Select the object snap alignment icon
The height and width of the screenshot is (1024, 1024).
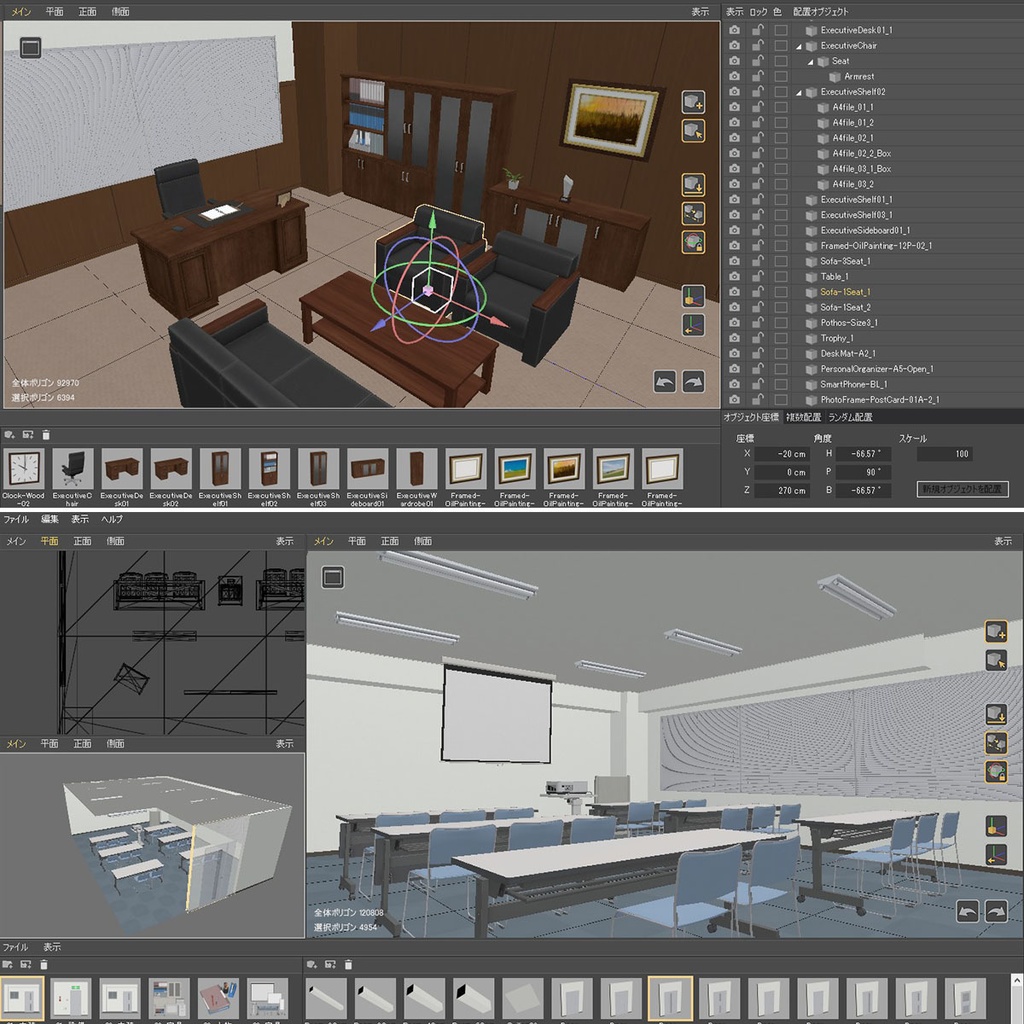[693, 213]
